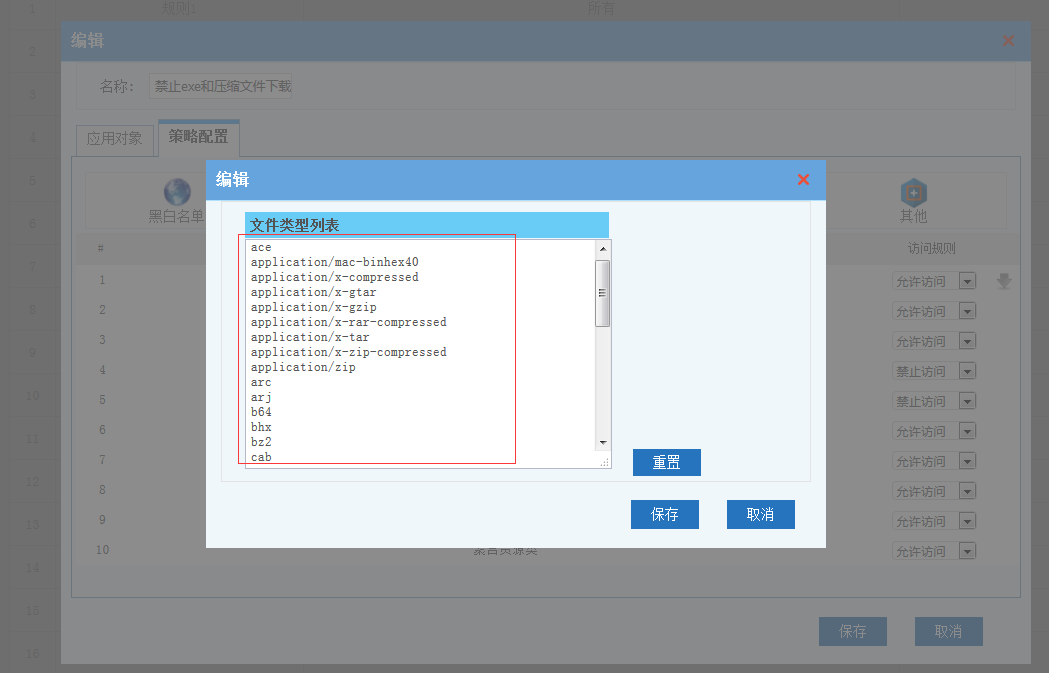Close the inner 编辑 dialog with red X
This screenshot has width=1049, height=673.
tap(803, 180)
